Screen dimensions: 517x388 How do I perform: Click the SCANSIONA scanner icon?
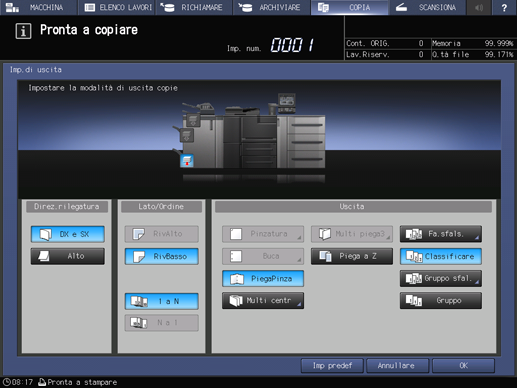[401, 7]
